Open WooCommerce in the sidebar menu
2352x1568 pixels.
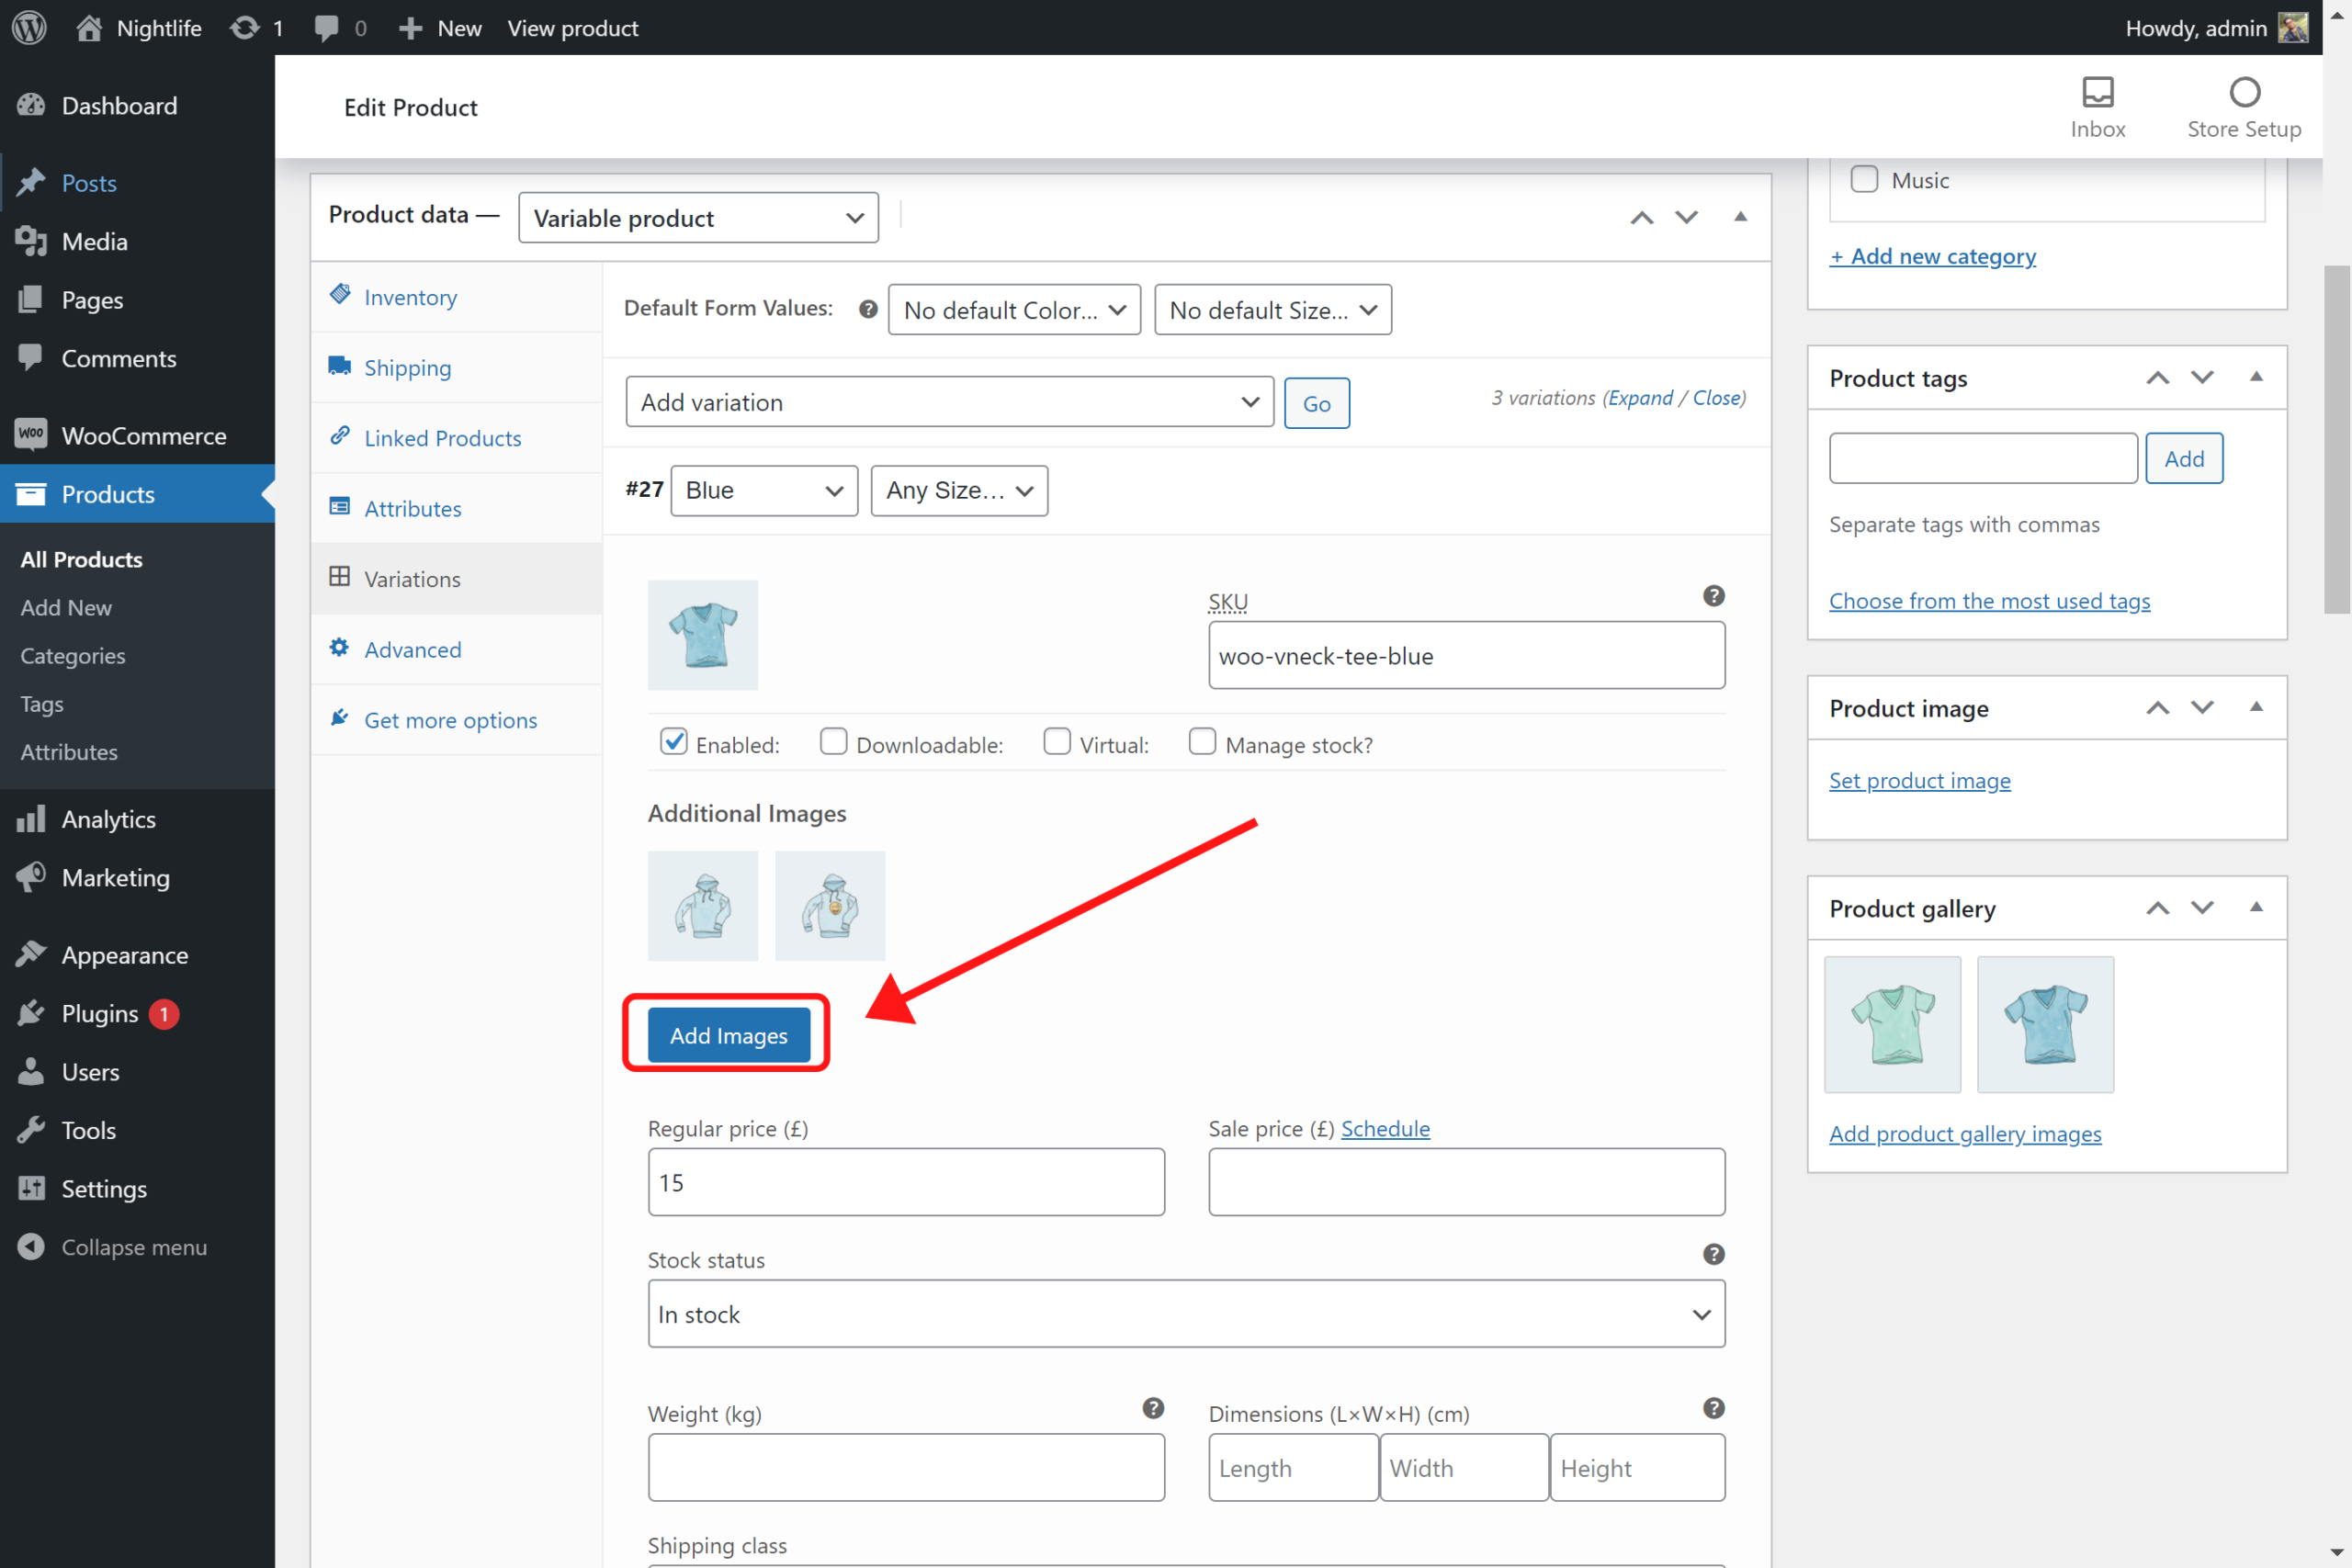click(143, 436)
